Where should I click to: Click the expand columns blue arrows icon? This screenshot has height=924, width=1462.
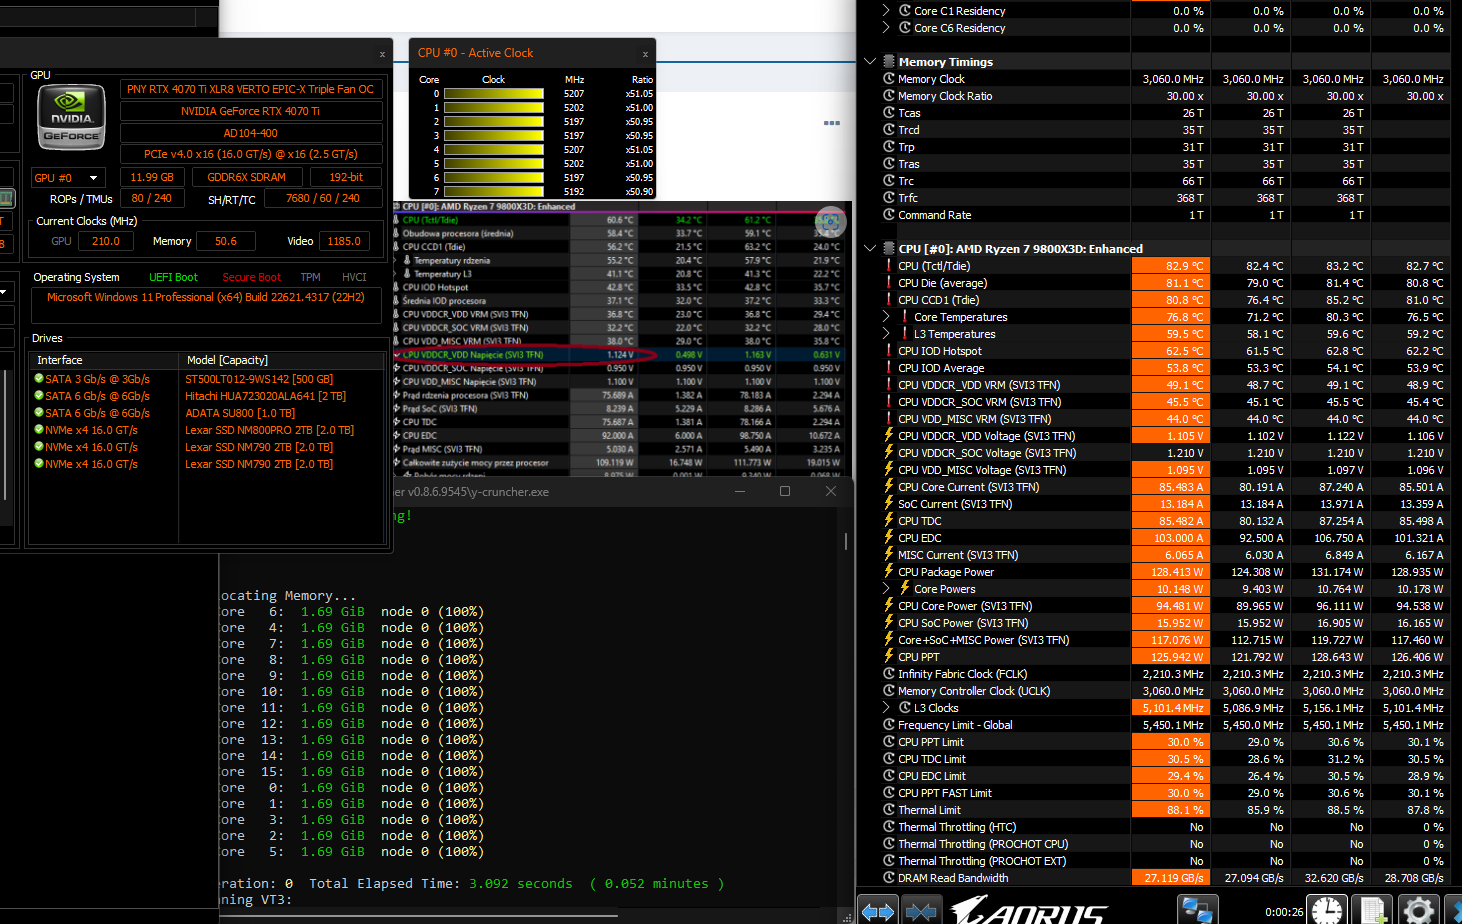tap(878, 910)
